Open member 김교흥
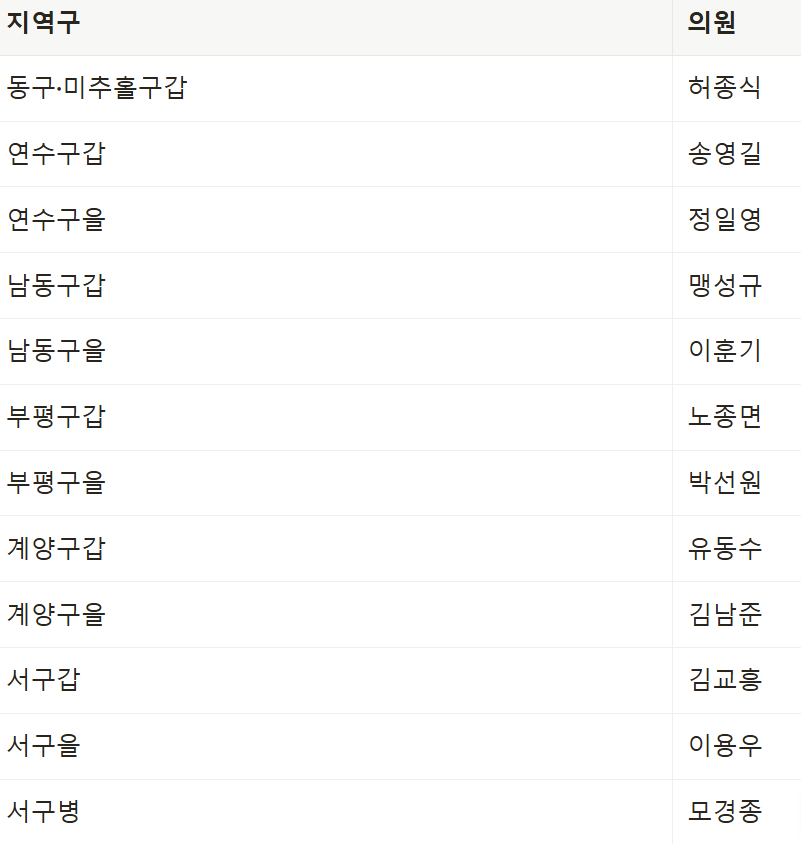Screen dimensions: 801x844 pyautogui.click(x=725, y=680)
